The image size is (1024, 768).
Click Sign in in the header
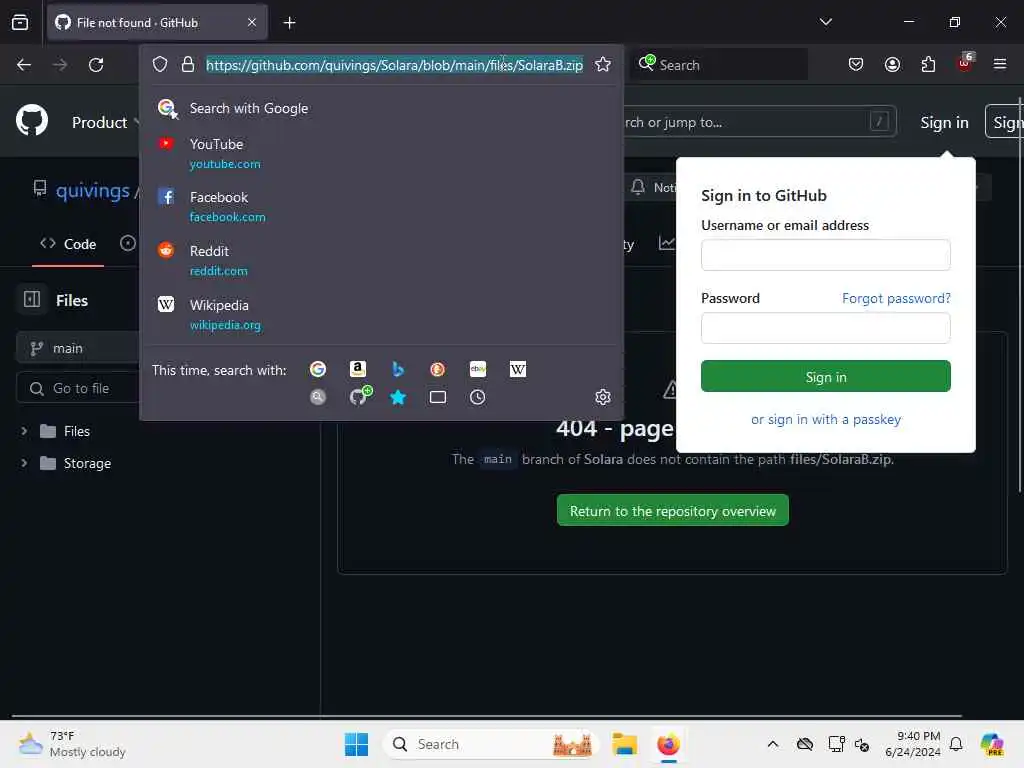944,123
